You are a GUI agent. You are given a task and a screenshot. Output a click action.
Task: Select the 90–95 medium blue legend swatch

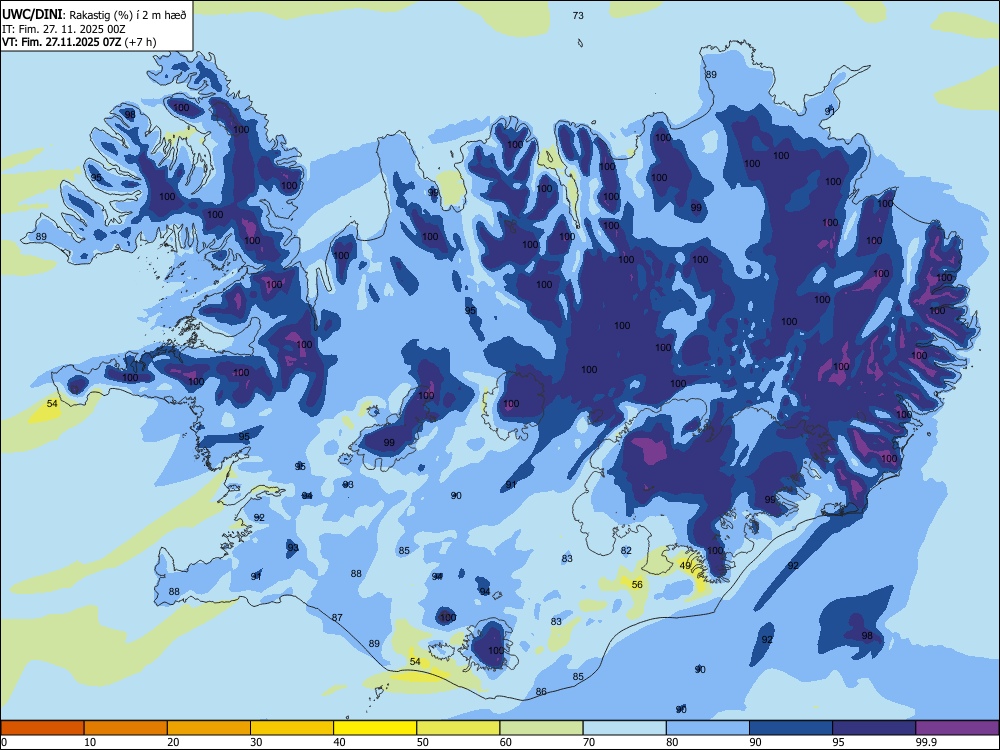tap(791, 728)
